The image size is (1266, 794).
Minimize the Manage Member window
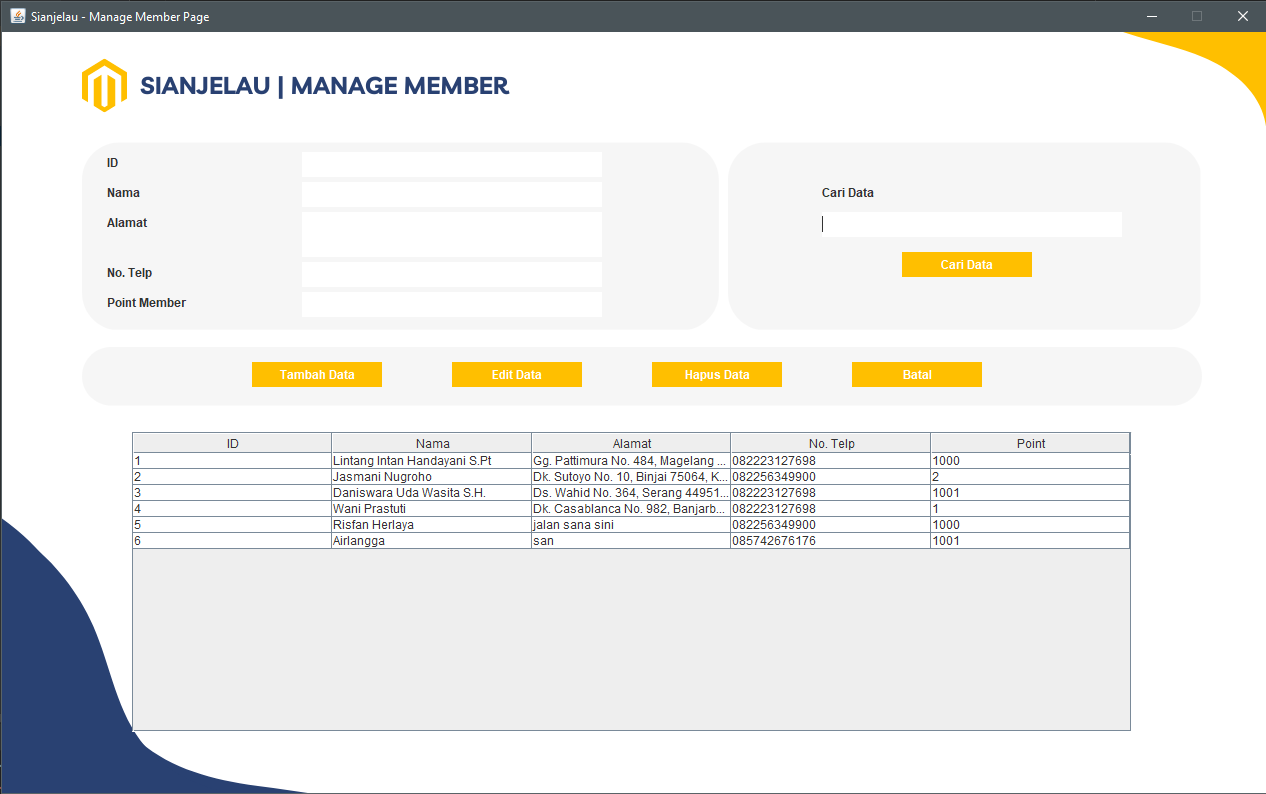pyautogui.click(x=1152, y=16)
